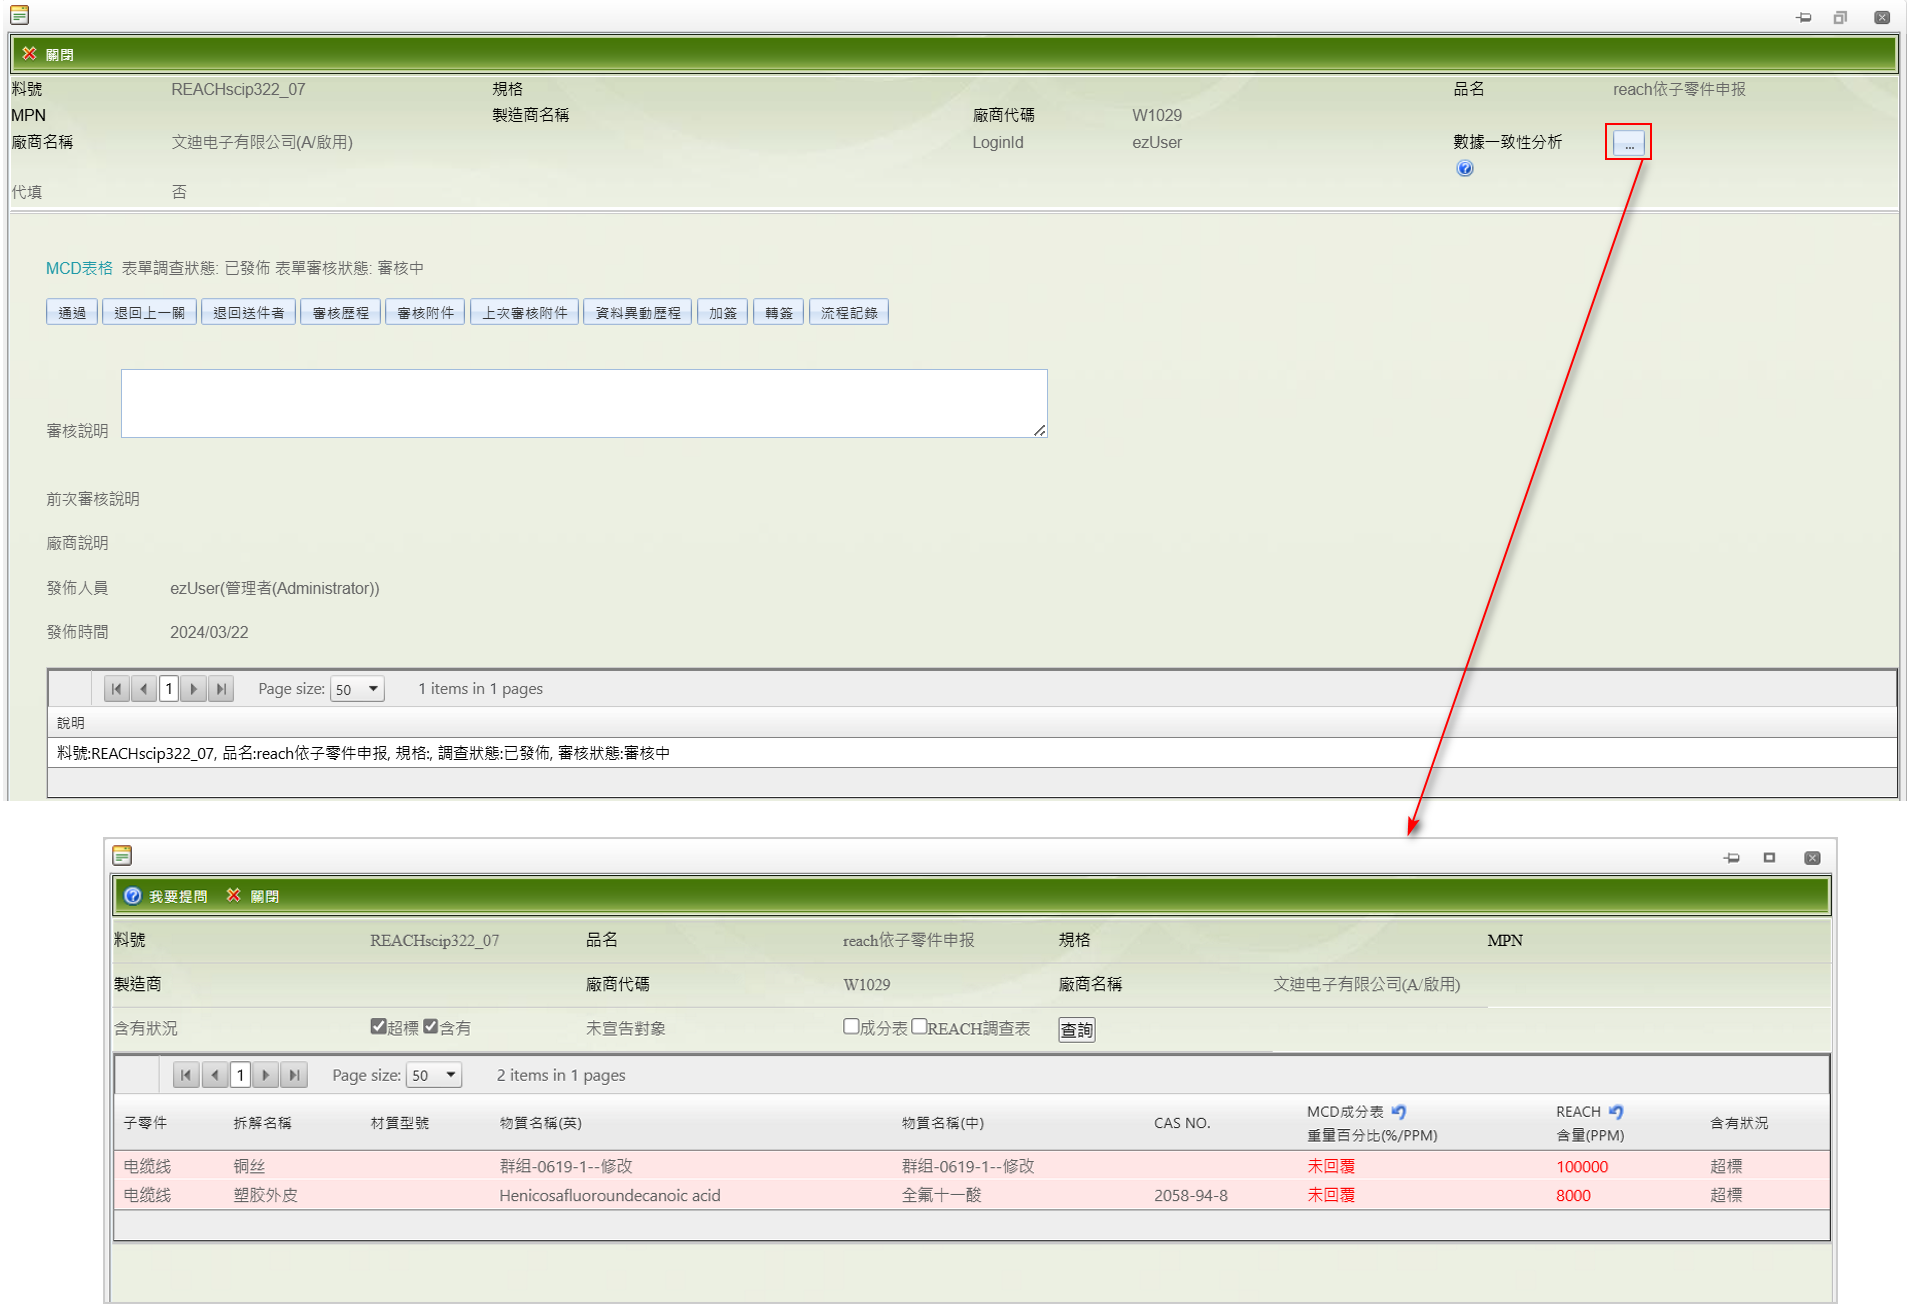Viewport: 1911px width, 1307px height.
Task: Go to last page in lower grid pager
Action: [x=293, y=1076]
